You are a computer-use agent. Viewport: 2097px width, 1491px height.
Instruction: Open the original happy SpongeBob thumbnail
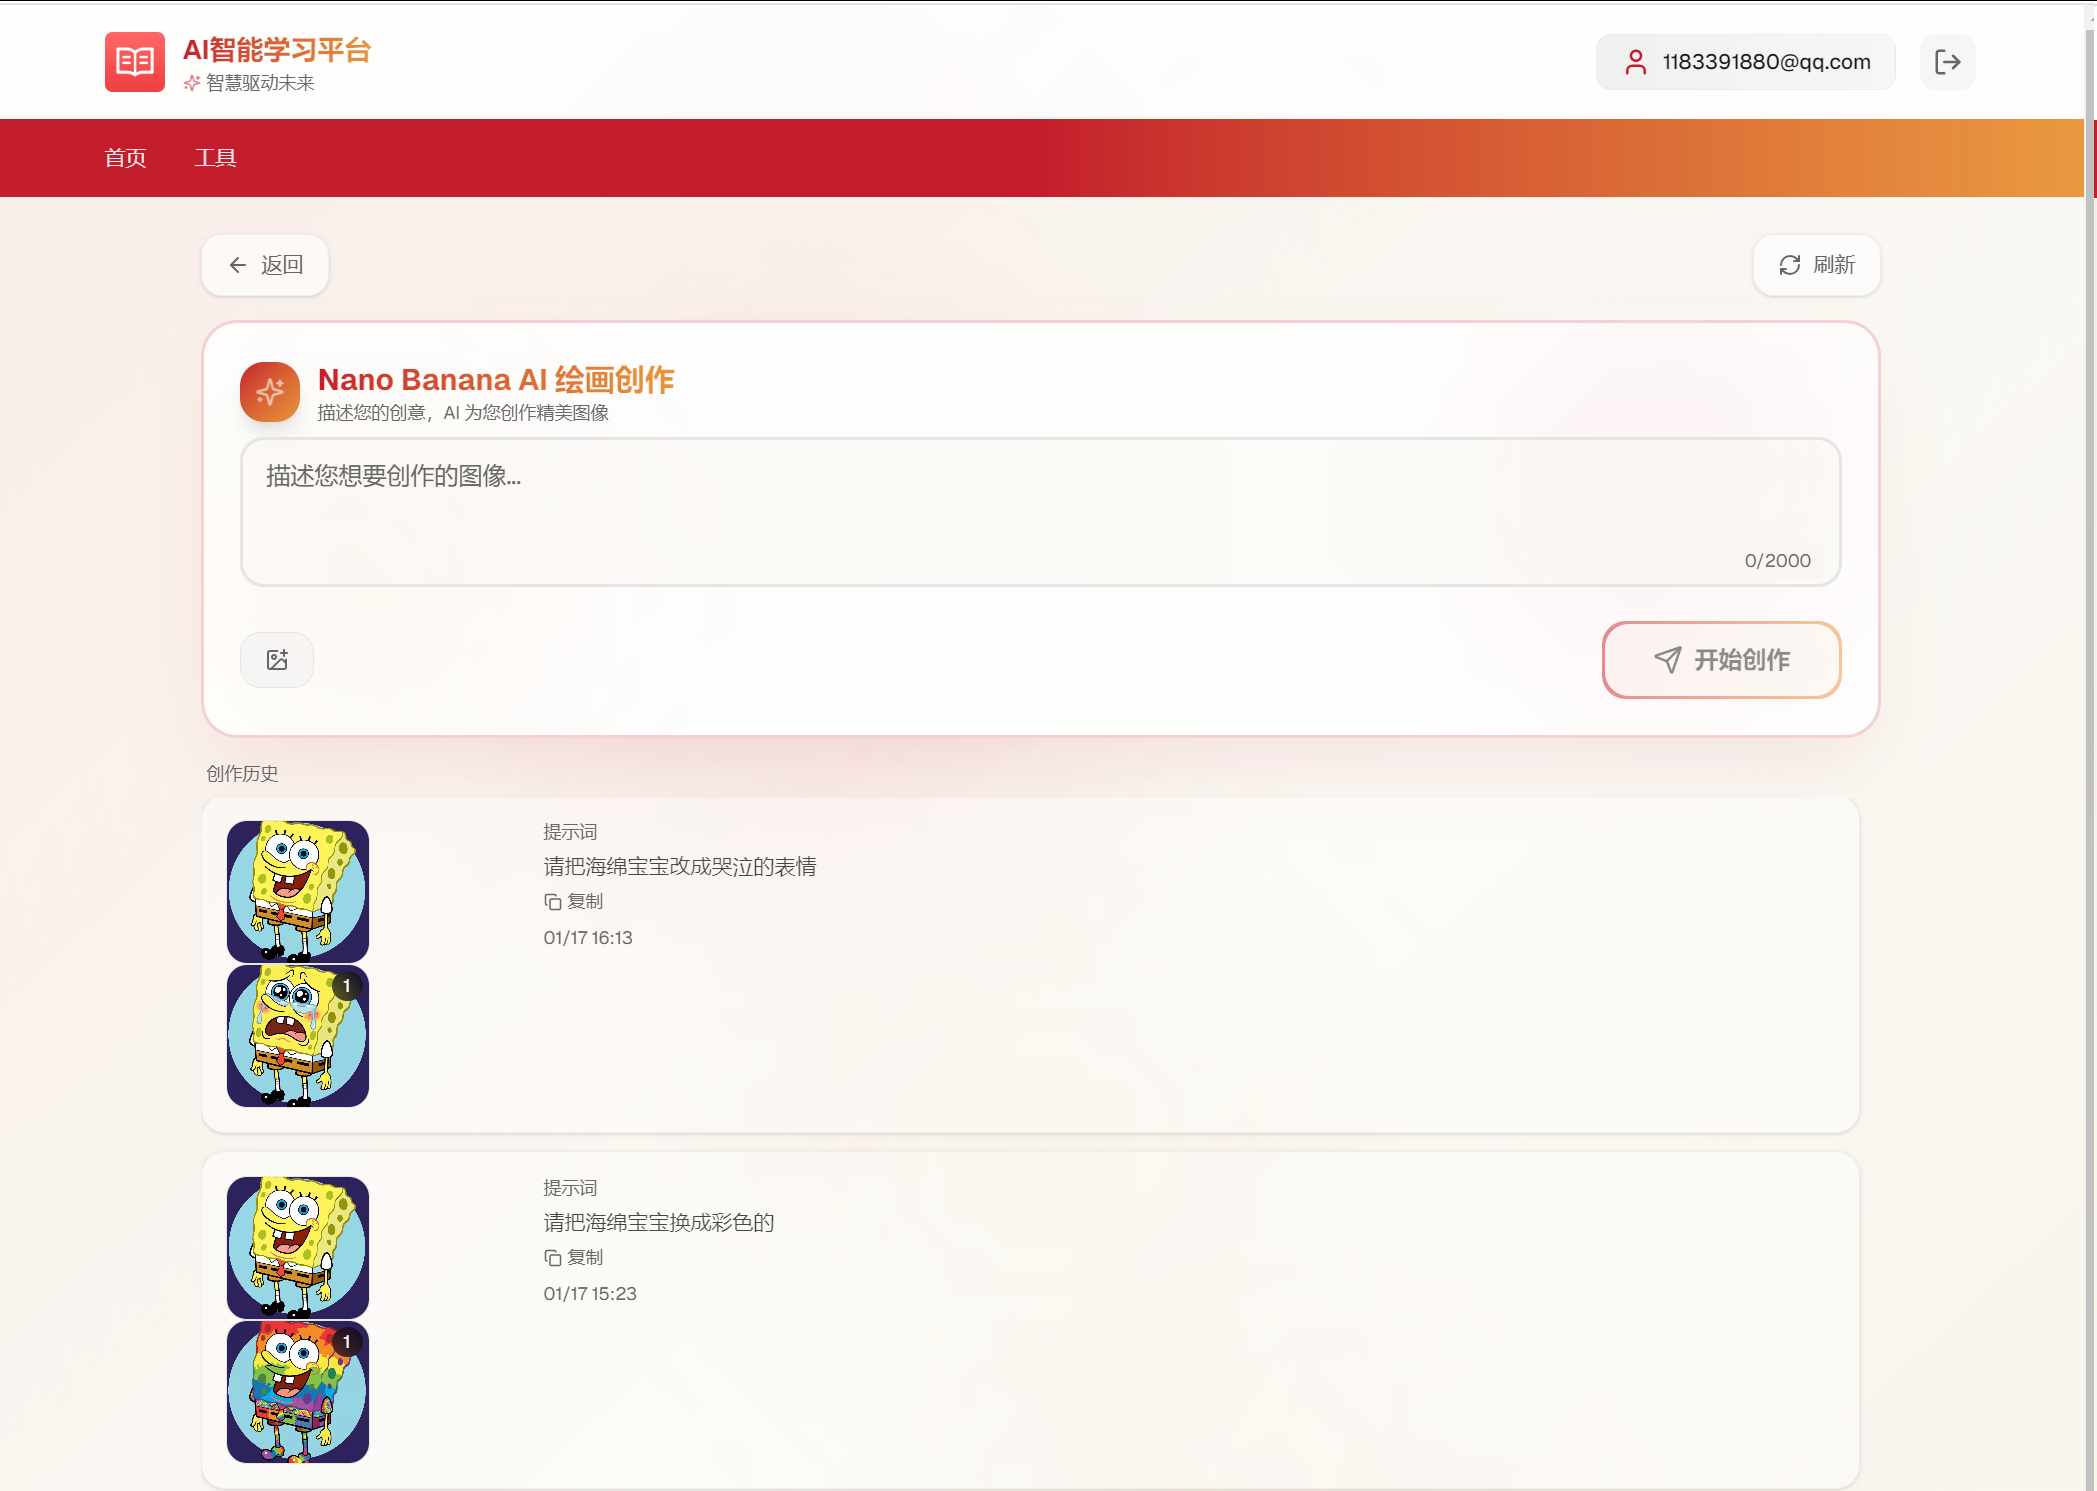pos(298,891)
